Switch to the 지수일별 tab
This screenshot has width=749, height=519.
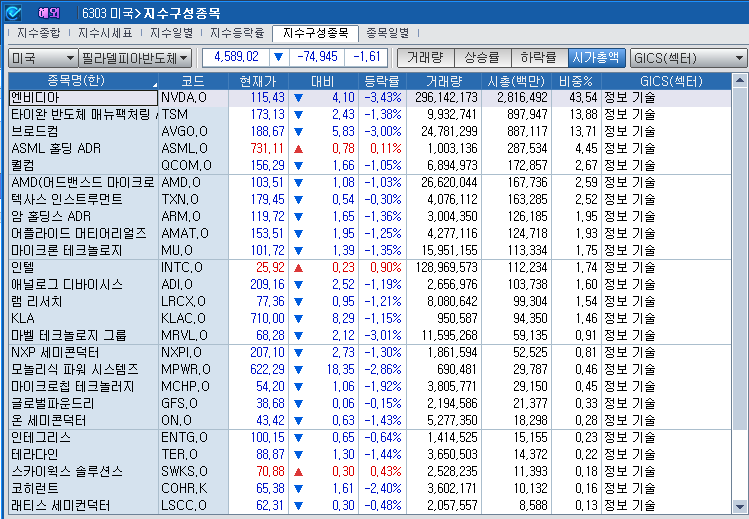[x=171, y=33]
